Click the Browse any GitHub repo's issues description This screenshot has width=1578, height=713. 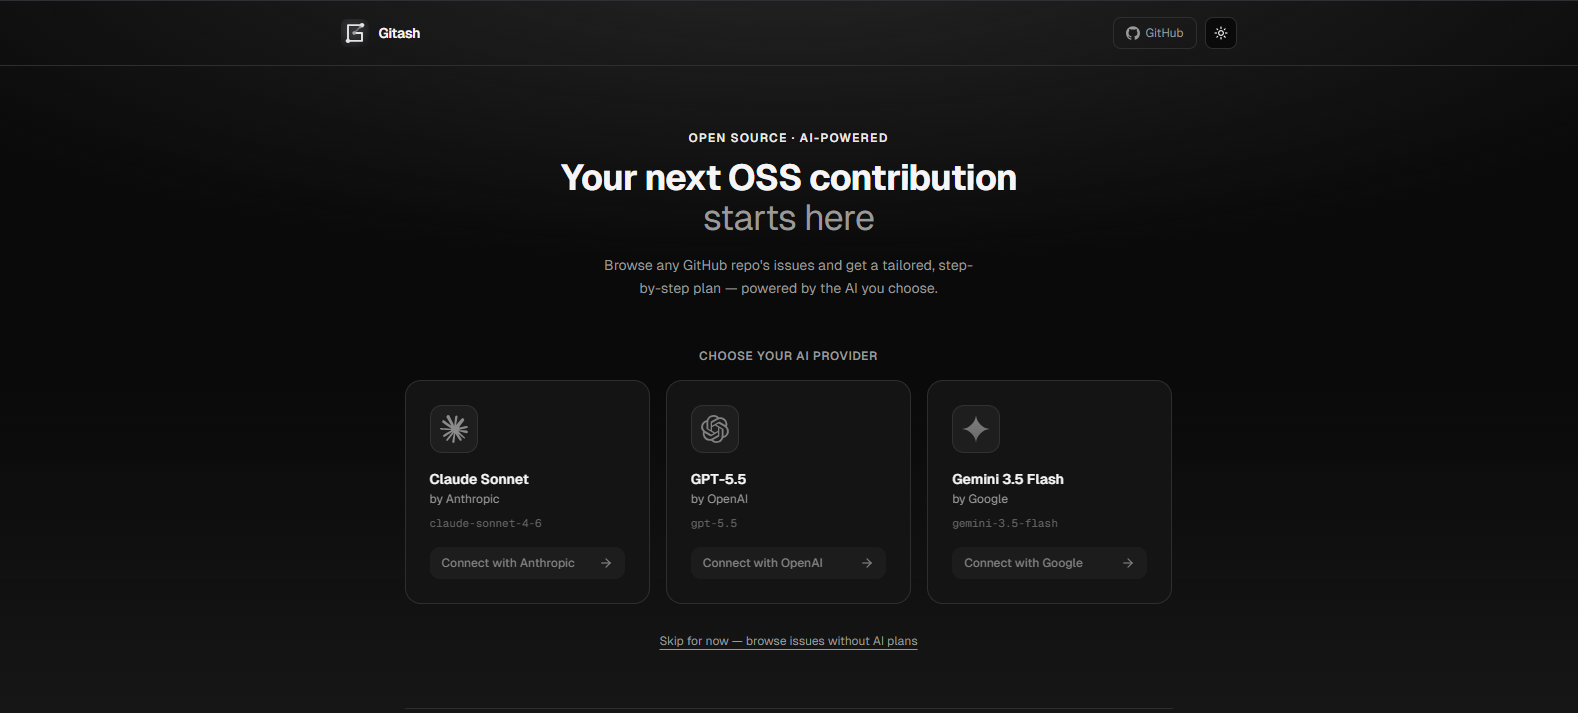pos(788,277)
